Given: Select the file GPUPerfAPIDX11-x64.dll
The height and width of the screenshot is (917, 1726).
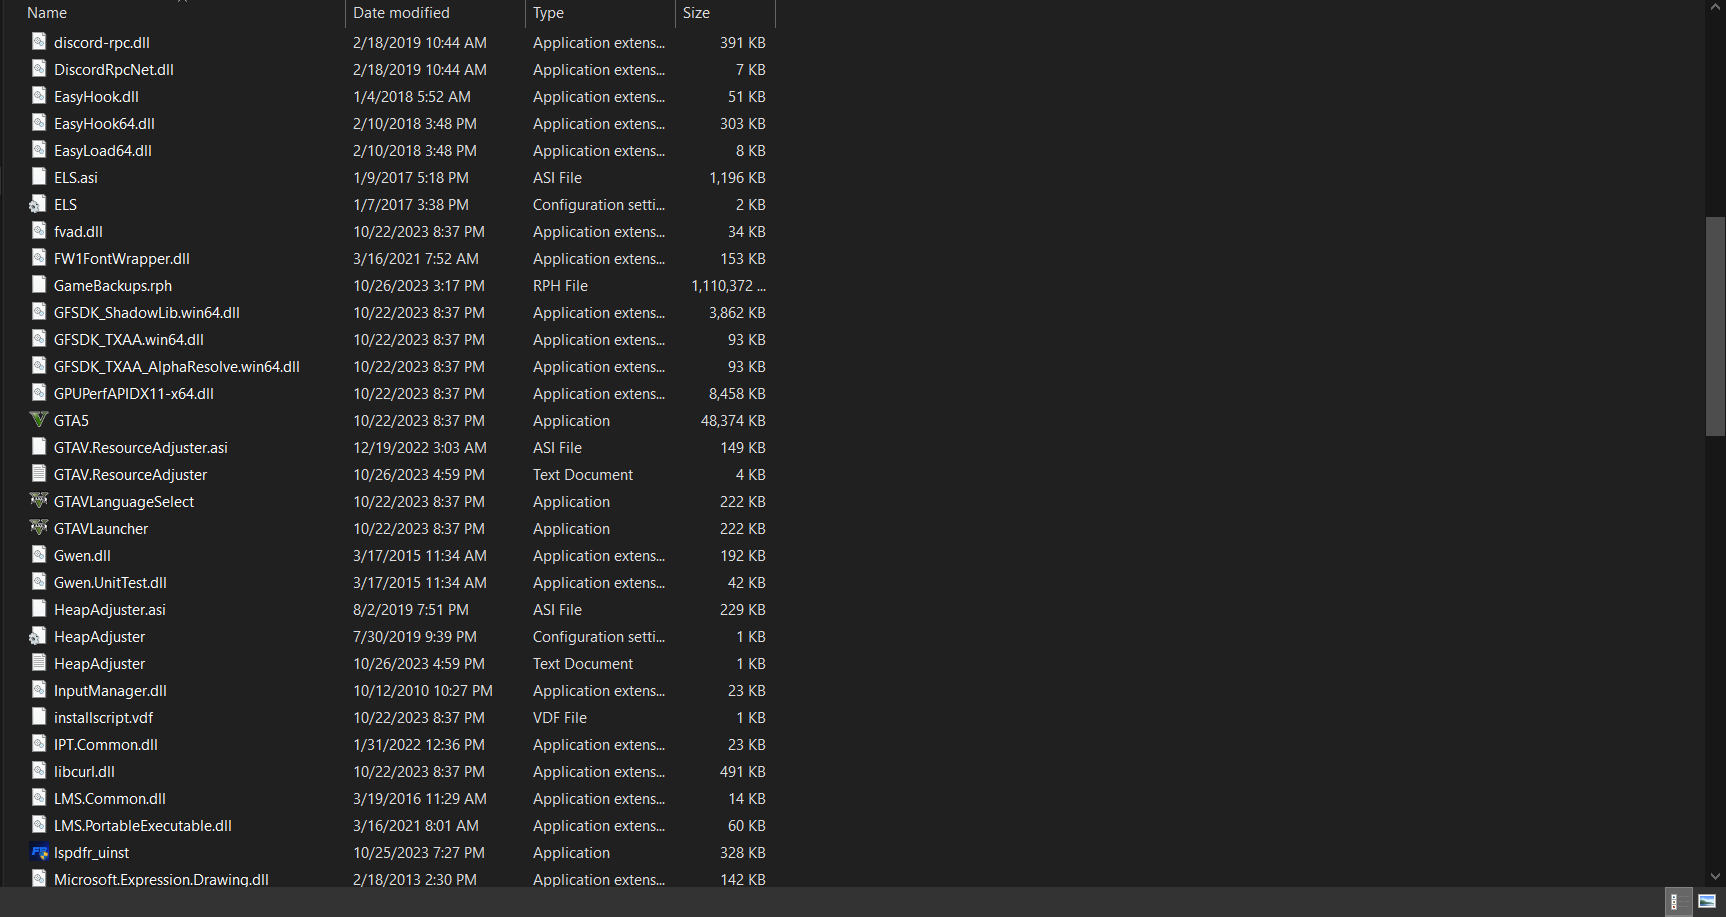Looking at the screenshot, I should (x=134, y=394).
